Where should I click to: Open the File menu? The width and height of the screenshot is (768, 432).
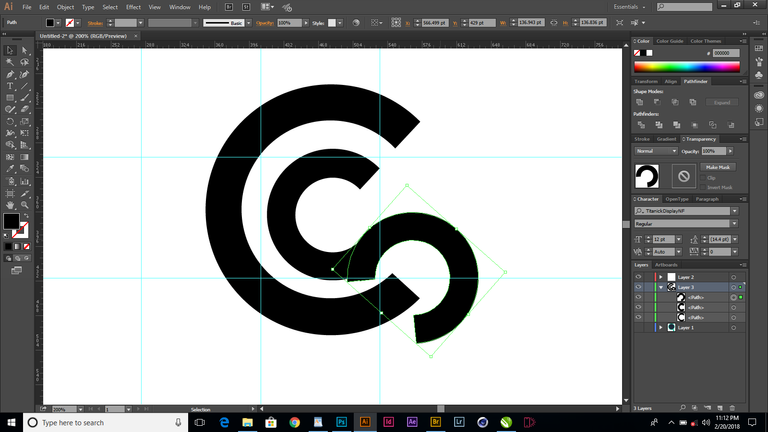tap(26, 7)
